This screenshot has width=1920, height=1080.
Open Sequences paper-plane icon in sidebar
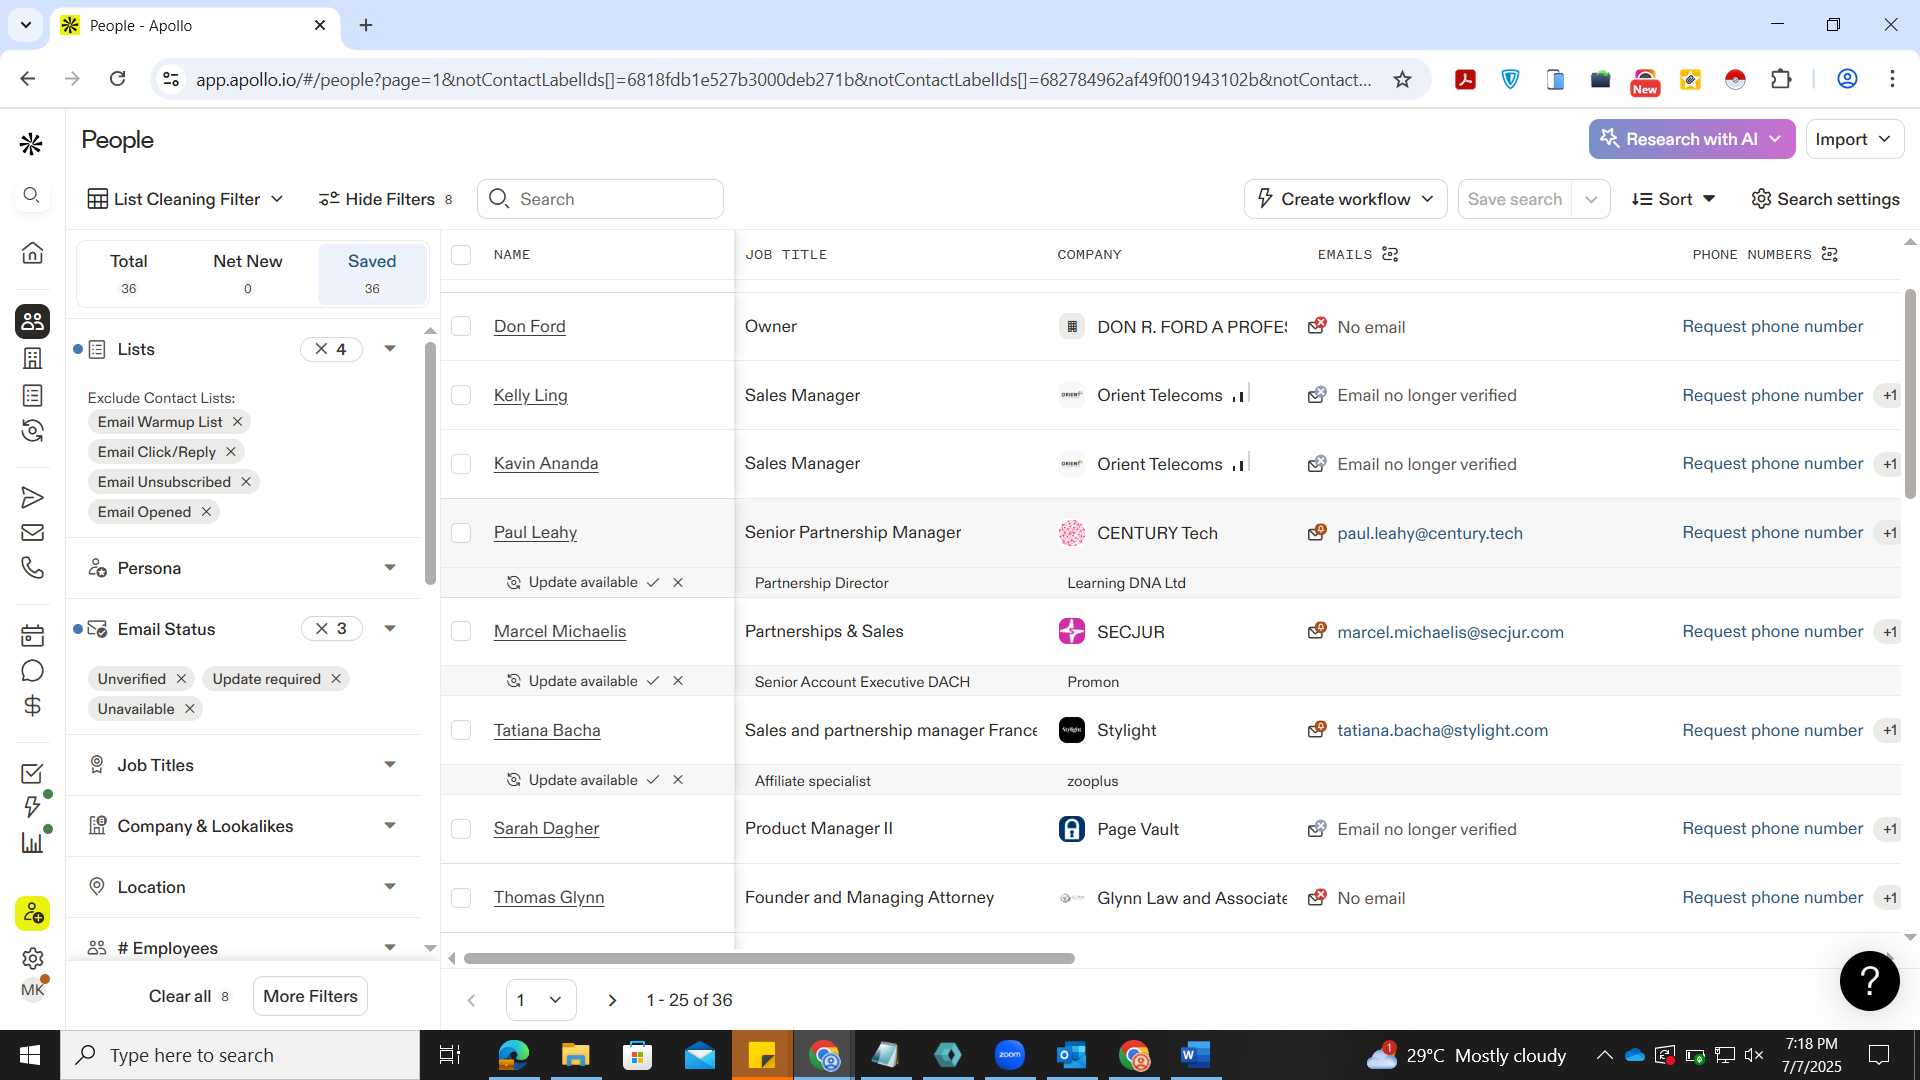pyautogui.click(x=32, y=498)
